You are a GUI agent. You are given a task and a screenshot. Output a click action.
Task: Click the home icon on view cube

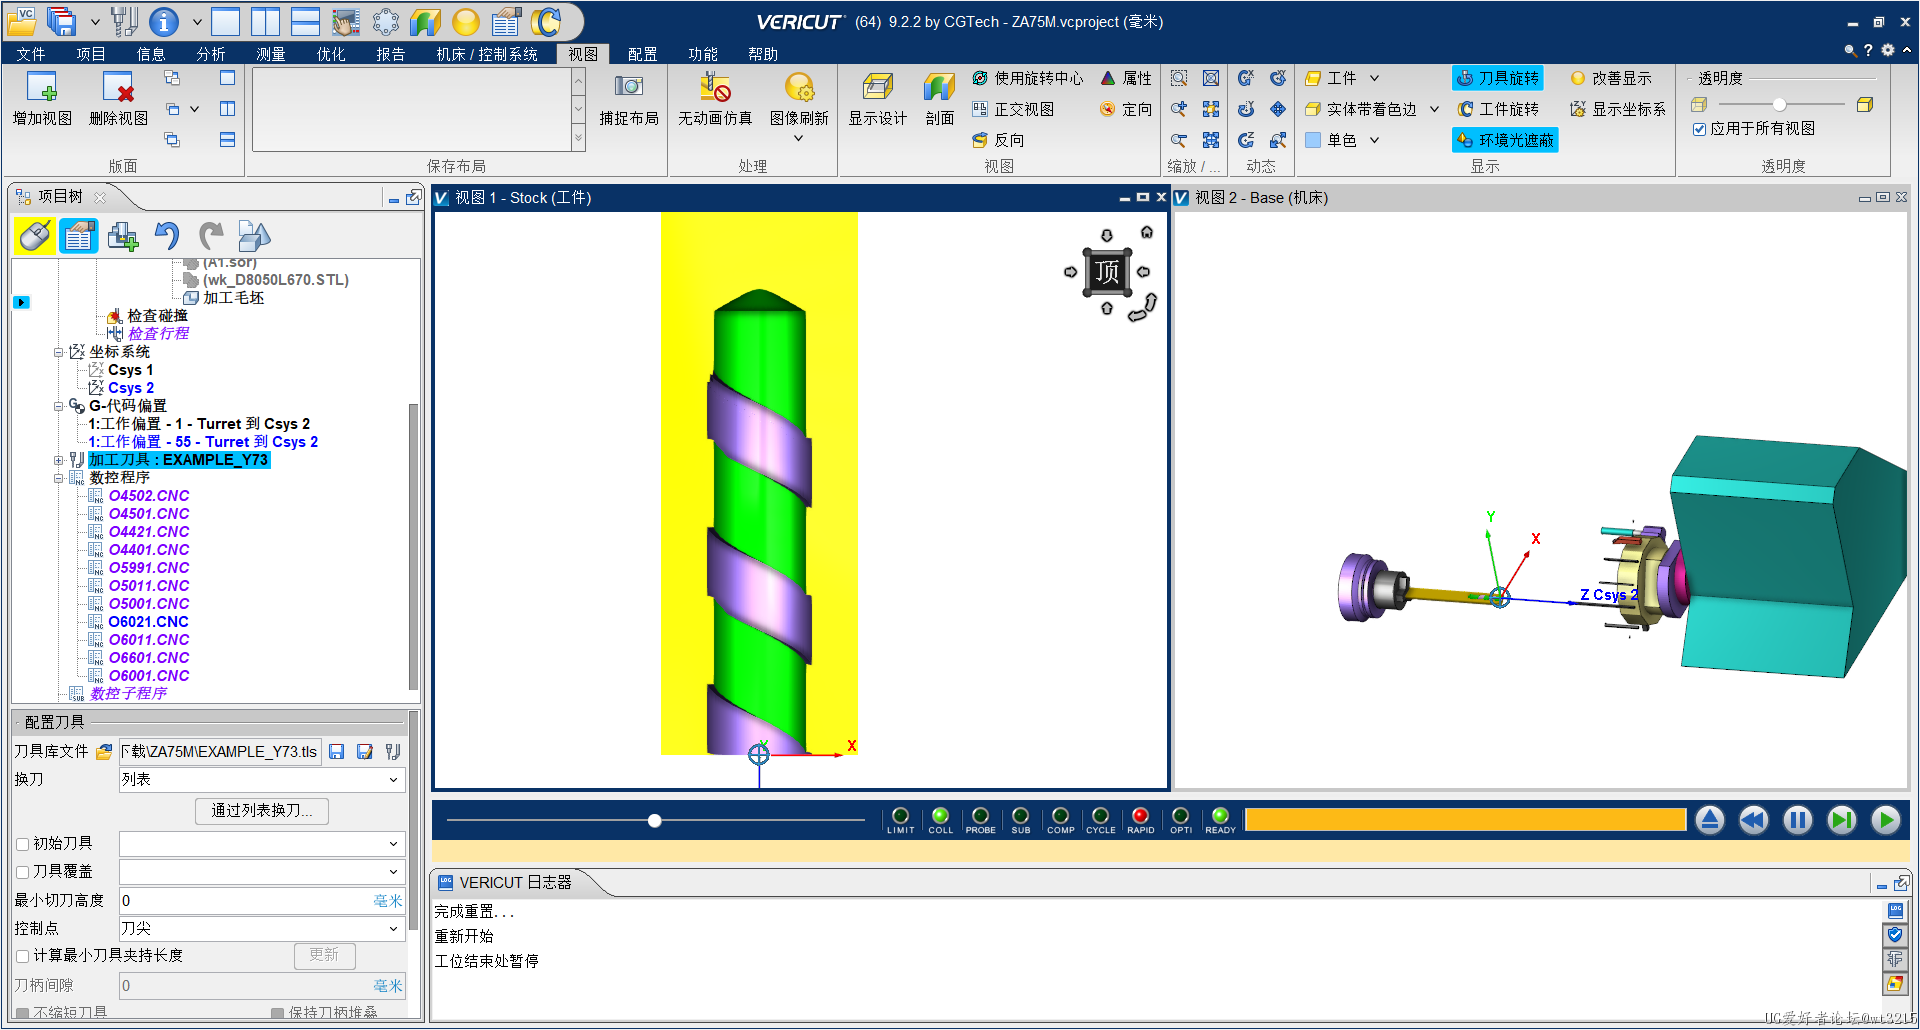point(1147,232)
